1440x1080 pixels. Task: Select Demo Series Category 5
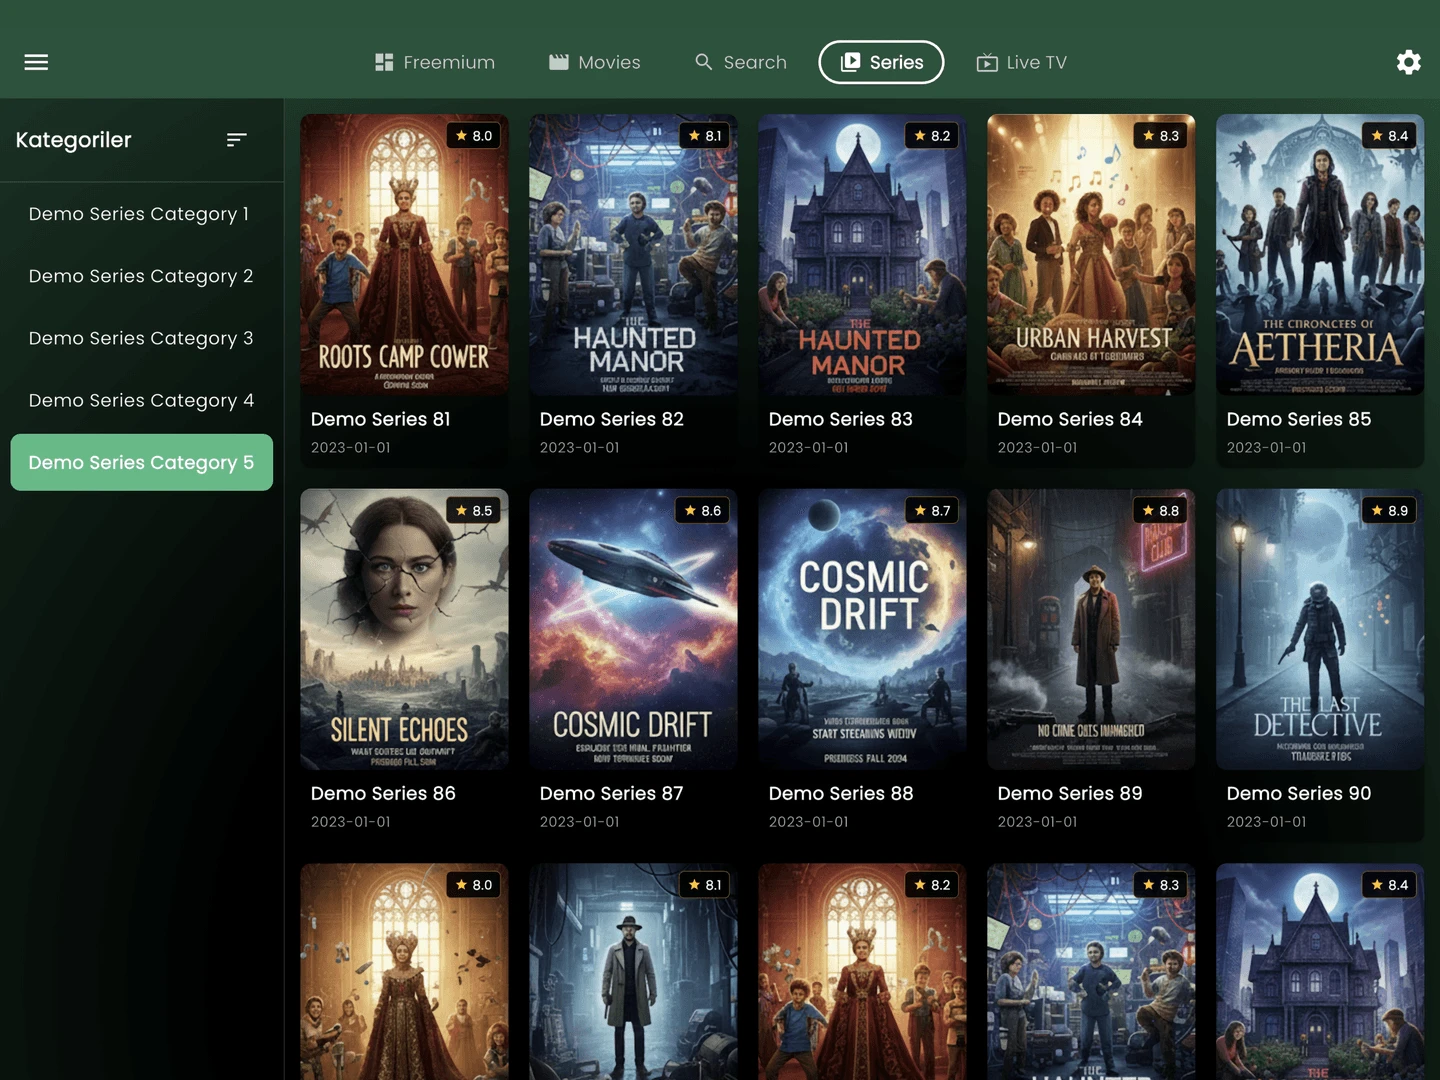point(141,462)
